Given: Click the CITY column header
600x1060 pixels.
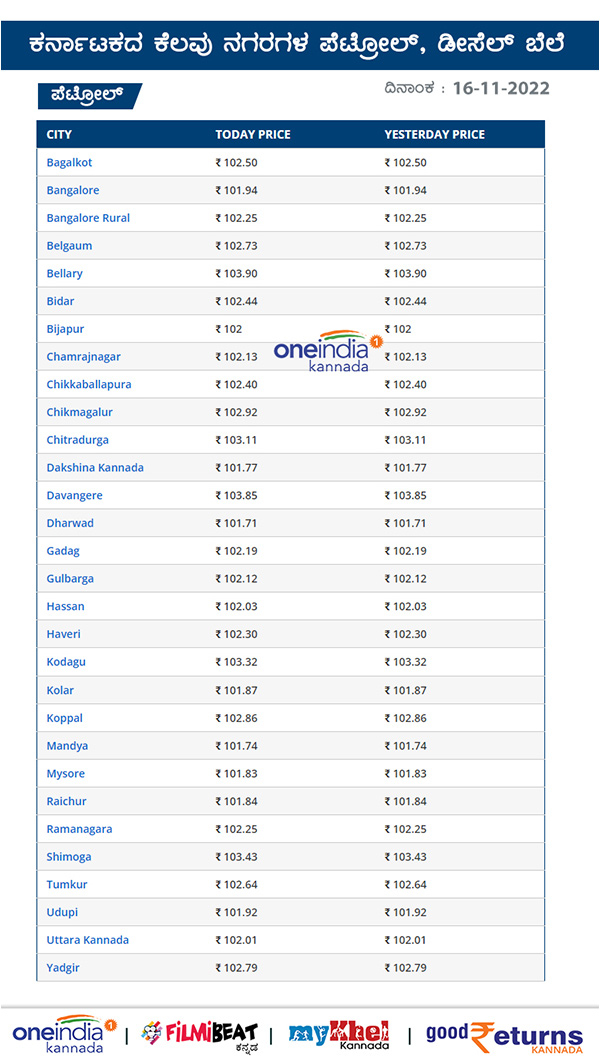Looking at the screenshot, I should (59, 134).
